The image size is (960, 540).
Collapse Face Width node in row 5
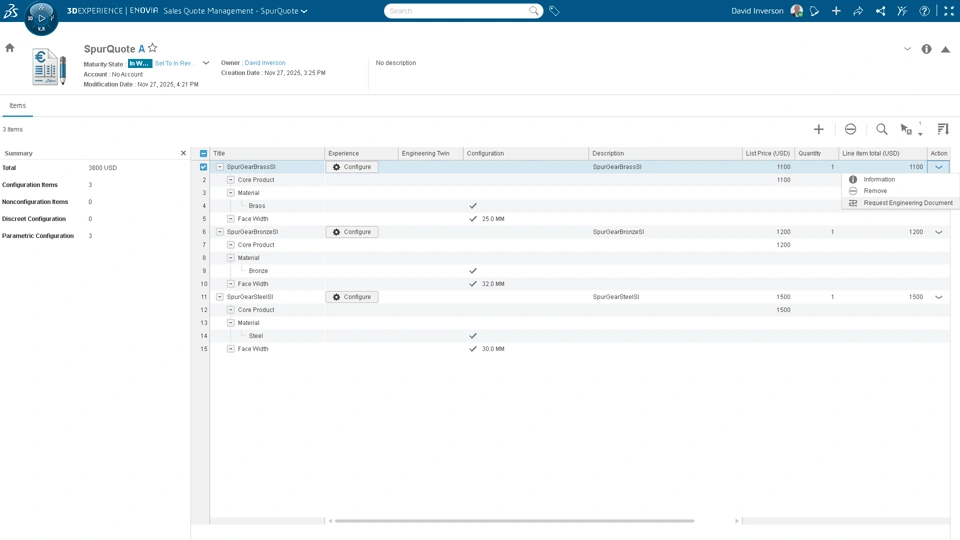click(x=231, y=219)
